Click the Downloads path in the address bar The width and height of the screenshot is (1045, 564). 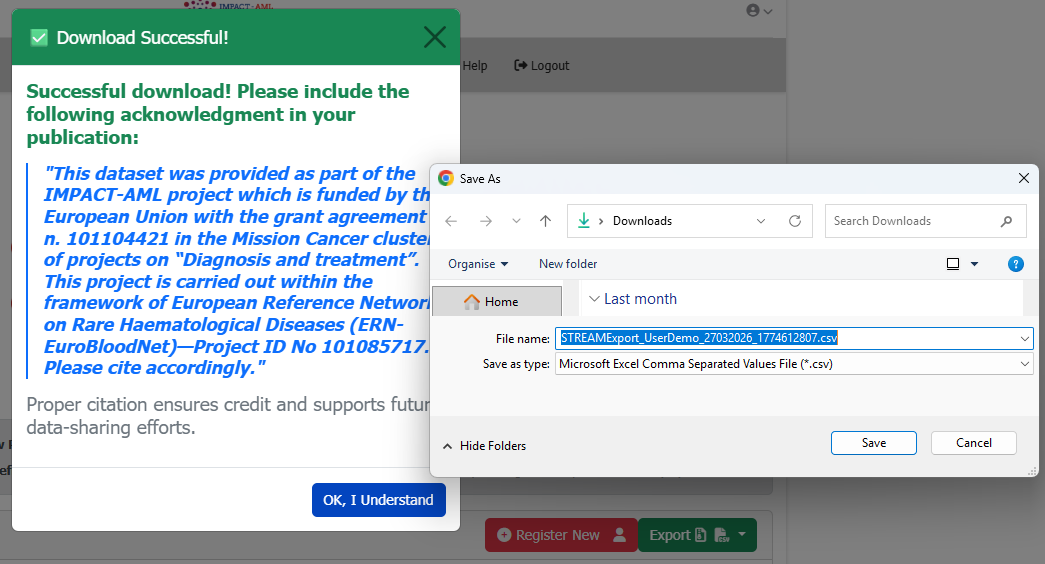(x=642, y=221)
